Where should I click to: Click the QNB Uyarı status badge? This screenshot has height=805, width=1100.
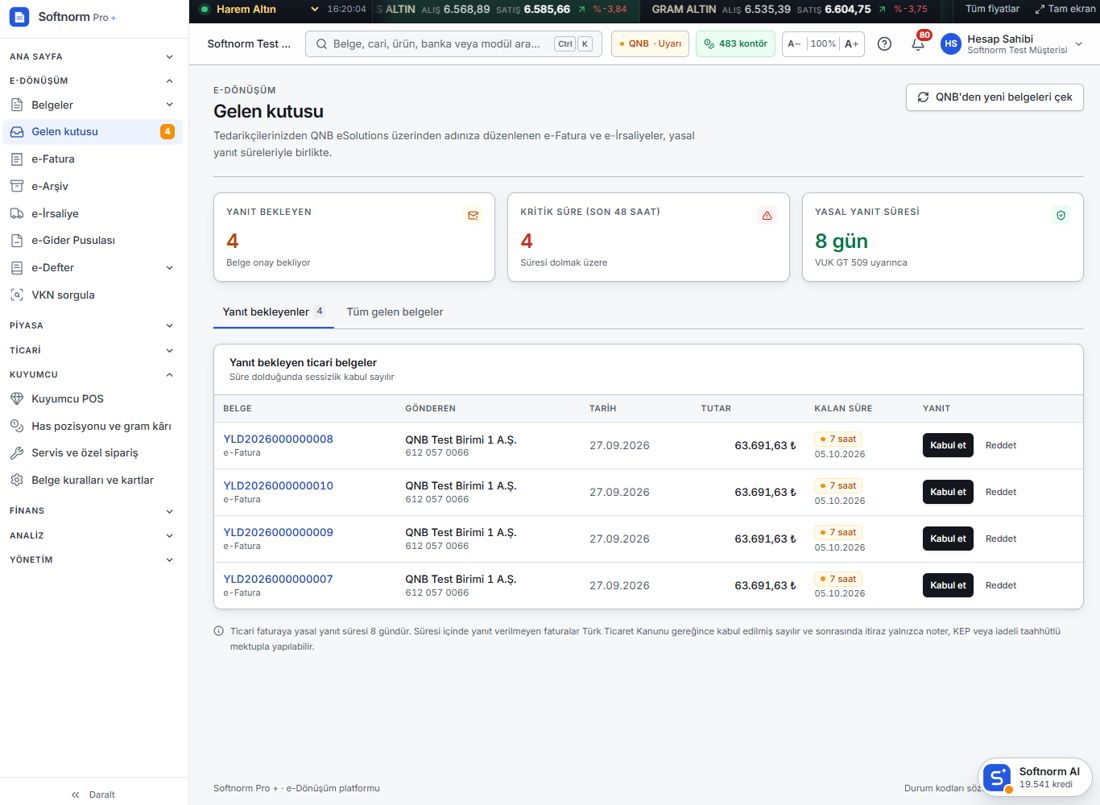pyautogui.click(x=650, y=44)
